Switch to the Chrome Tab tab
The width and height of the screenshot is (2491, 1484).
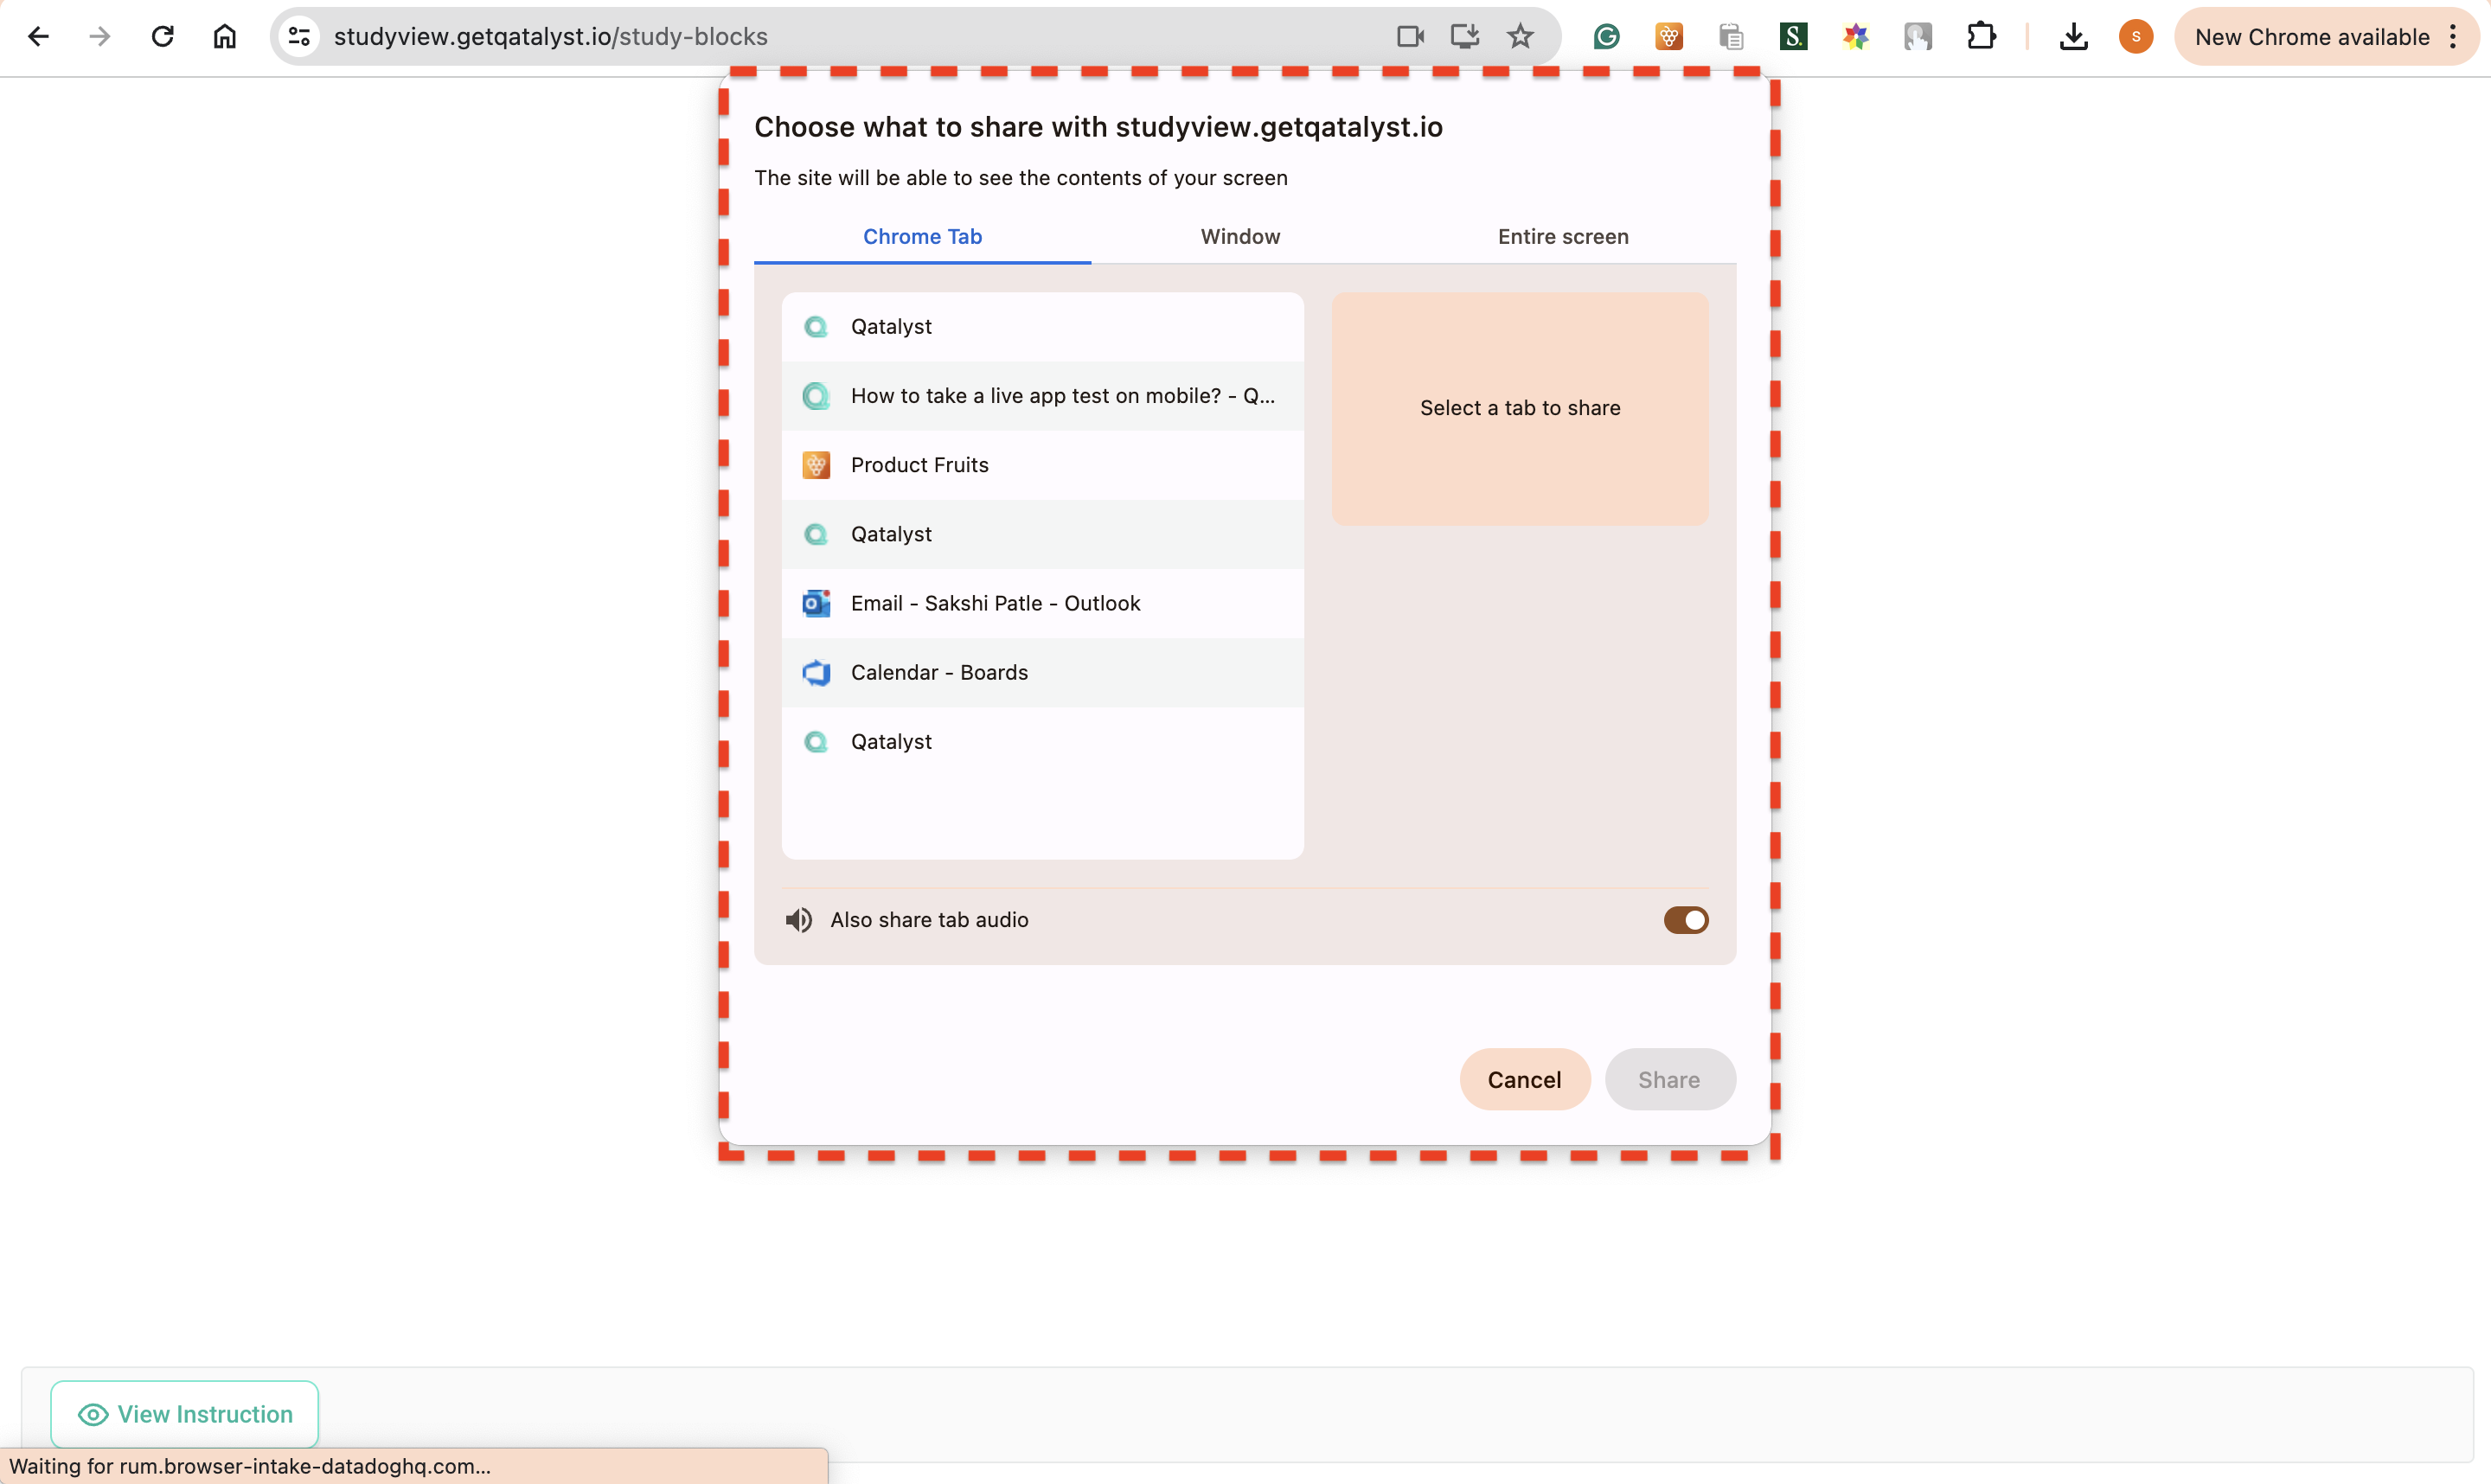(x=922, y=237)
